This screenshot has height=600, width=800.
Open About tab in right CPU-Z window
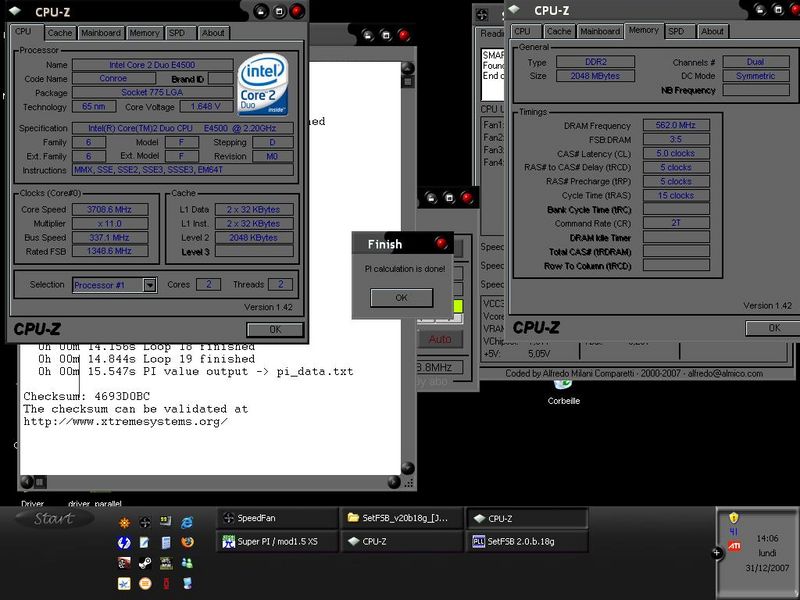[712, 31]
